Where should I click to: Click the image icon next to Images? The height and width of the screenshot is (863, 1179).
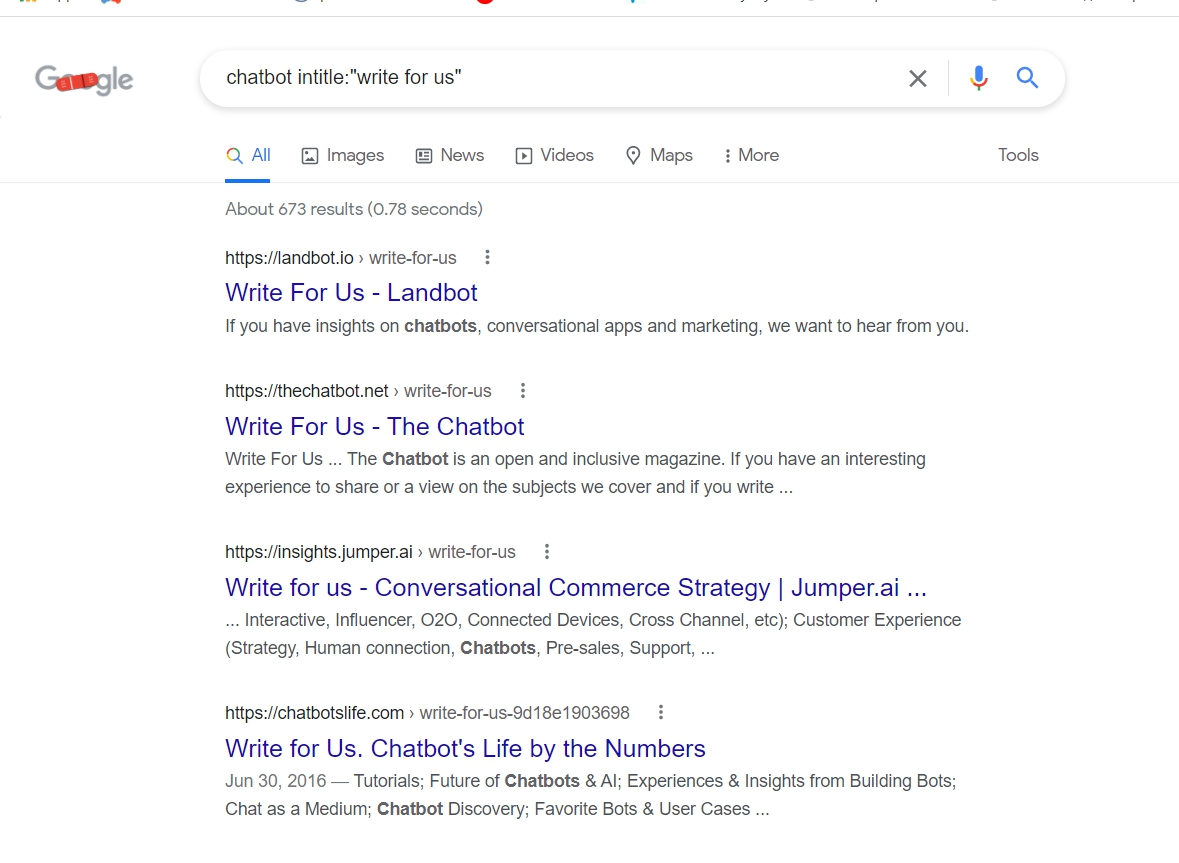pos(308,155)
